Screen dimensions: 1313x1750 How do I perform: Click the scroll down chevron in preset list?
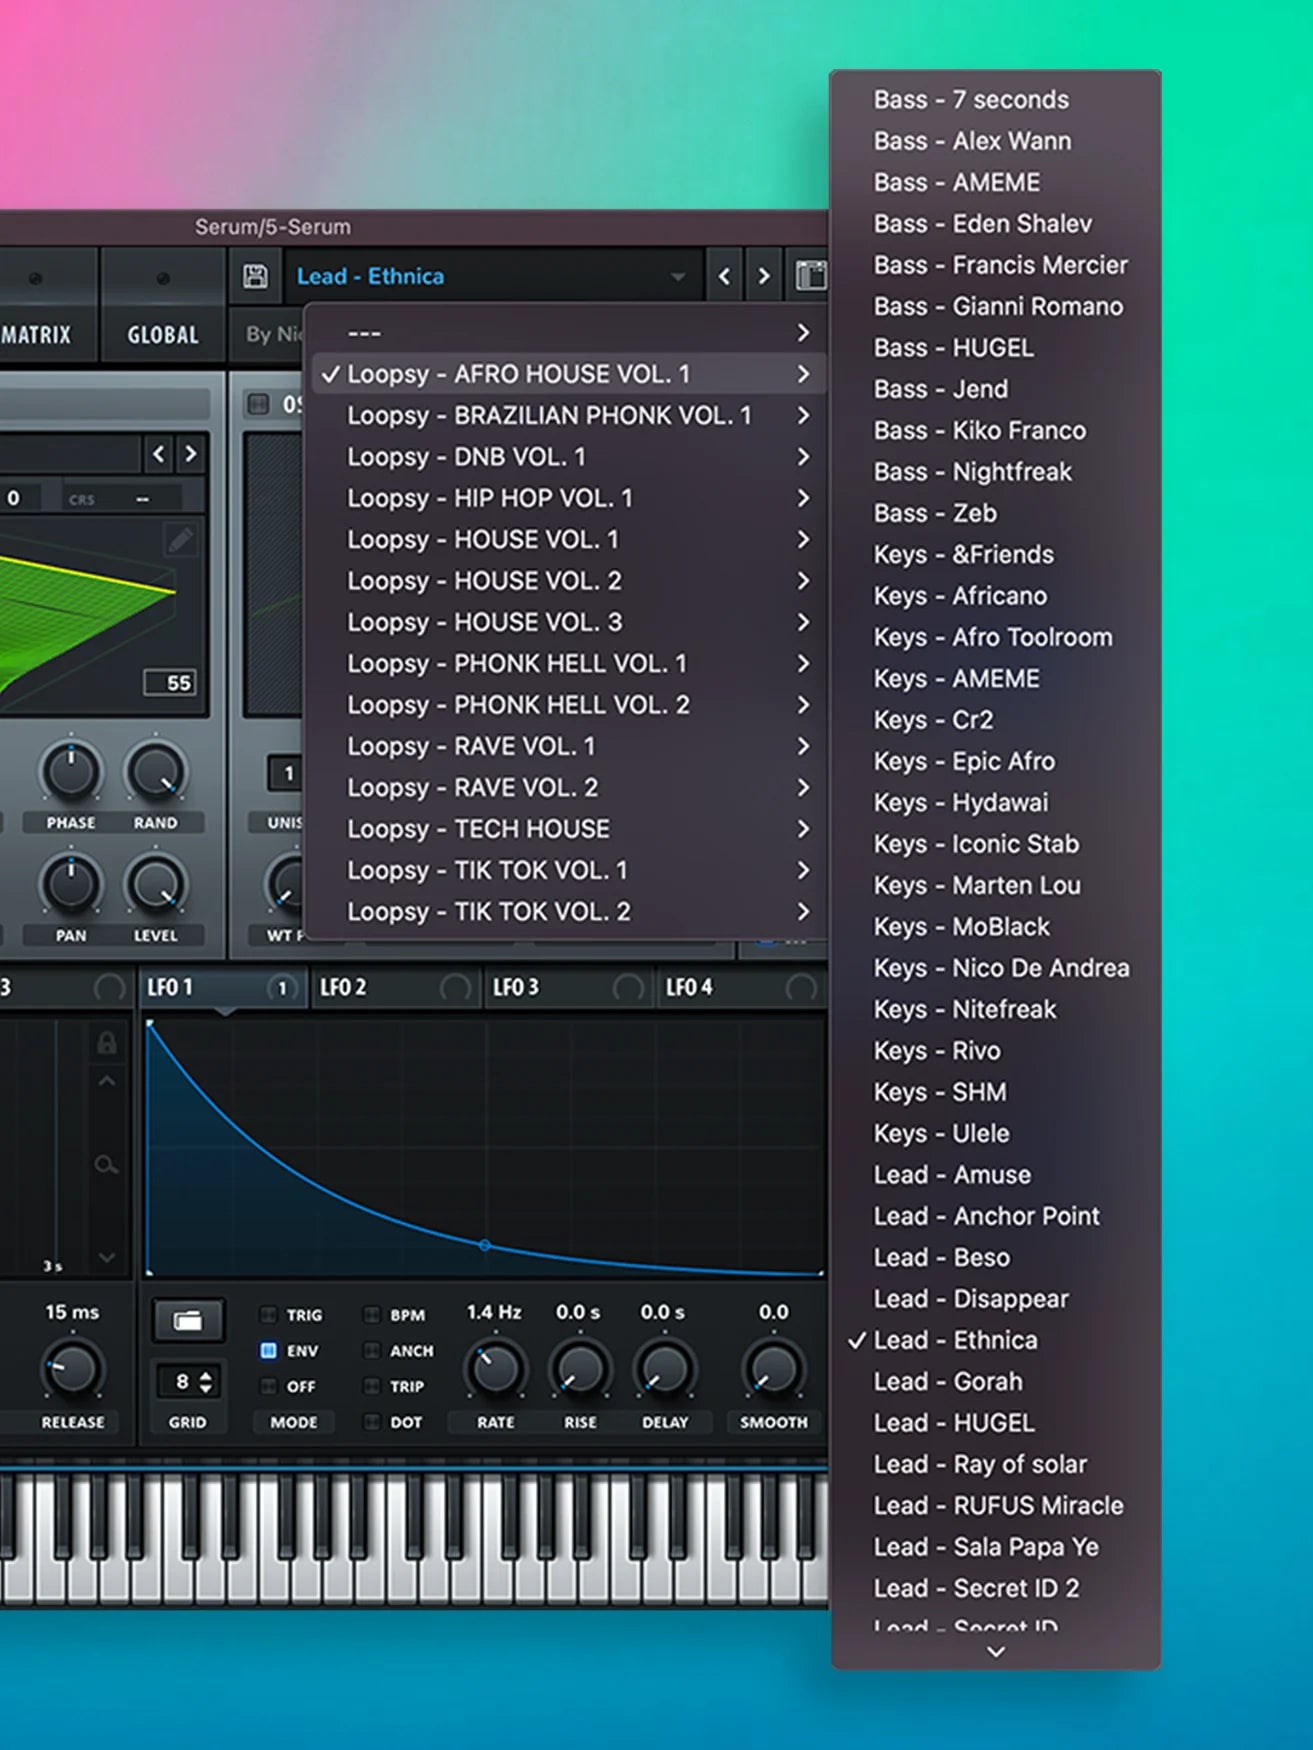[x=996, y=1652]
